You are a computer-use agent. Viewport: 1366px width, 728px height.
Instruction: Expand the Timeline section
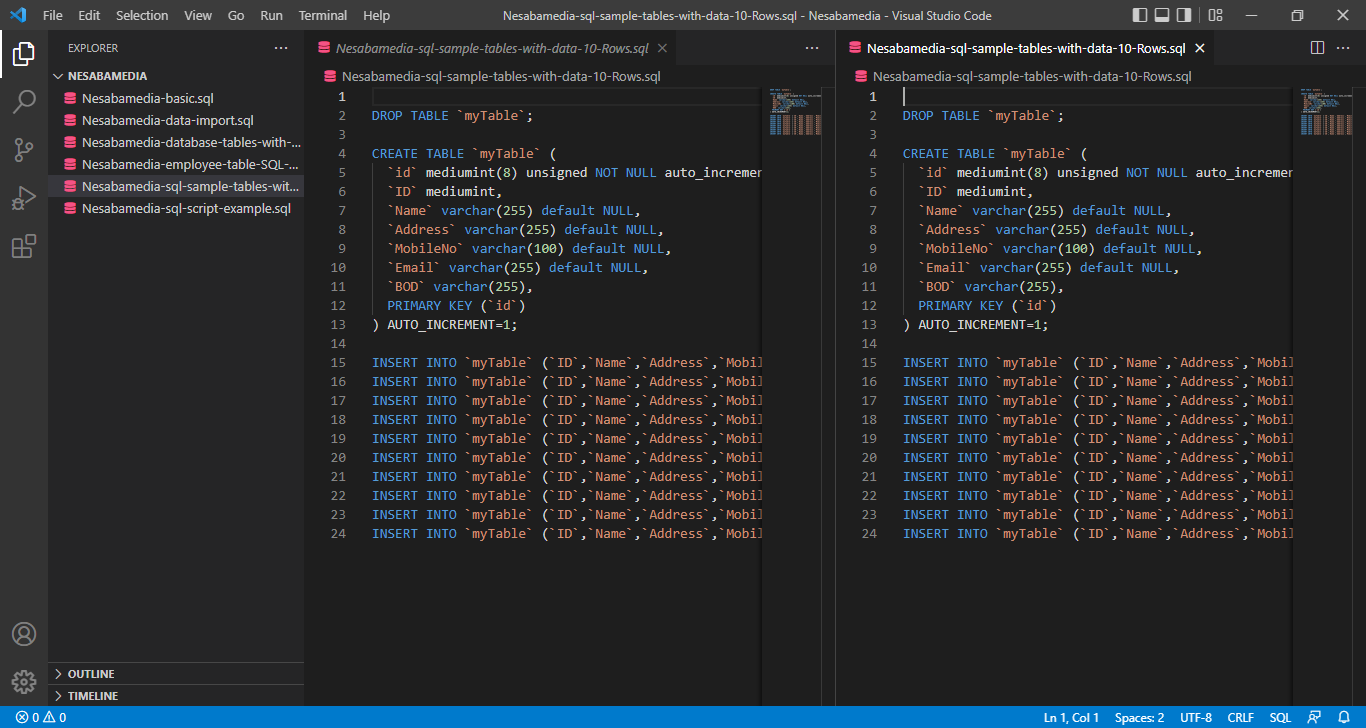[x=92, y=696]
